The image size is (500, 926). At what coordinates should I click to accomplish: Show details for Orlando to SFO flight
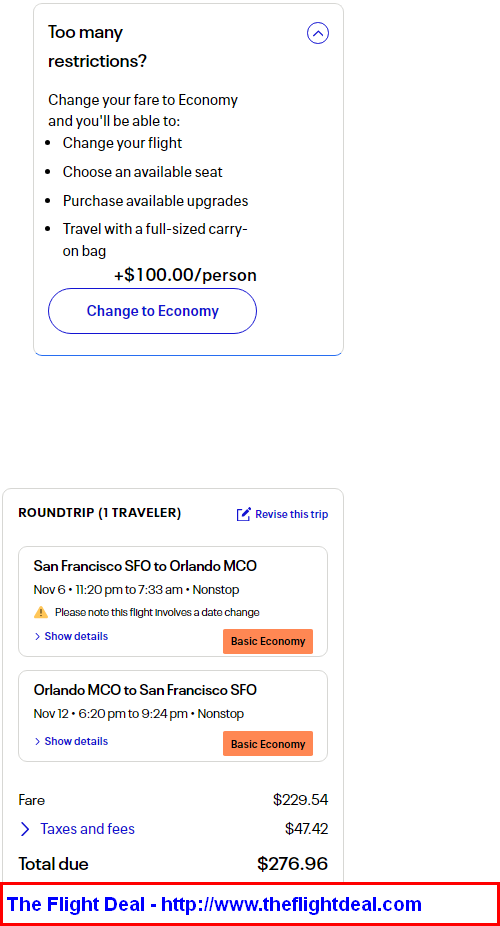click(71, 741)
